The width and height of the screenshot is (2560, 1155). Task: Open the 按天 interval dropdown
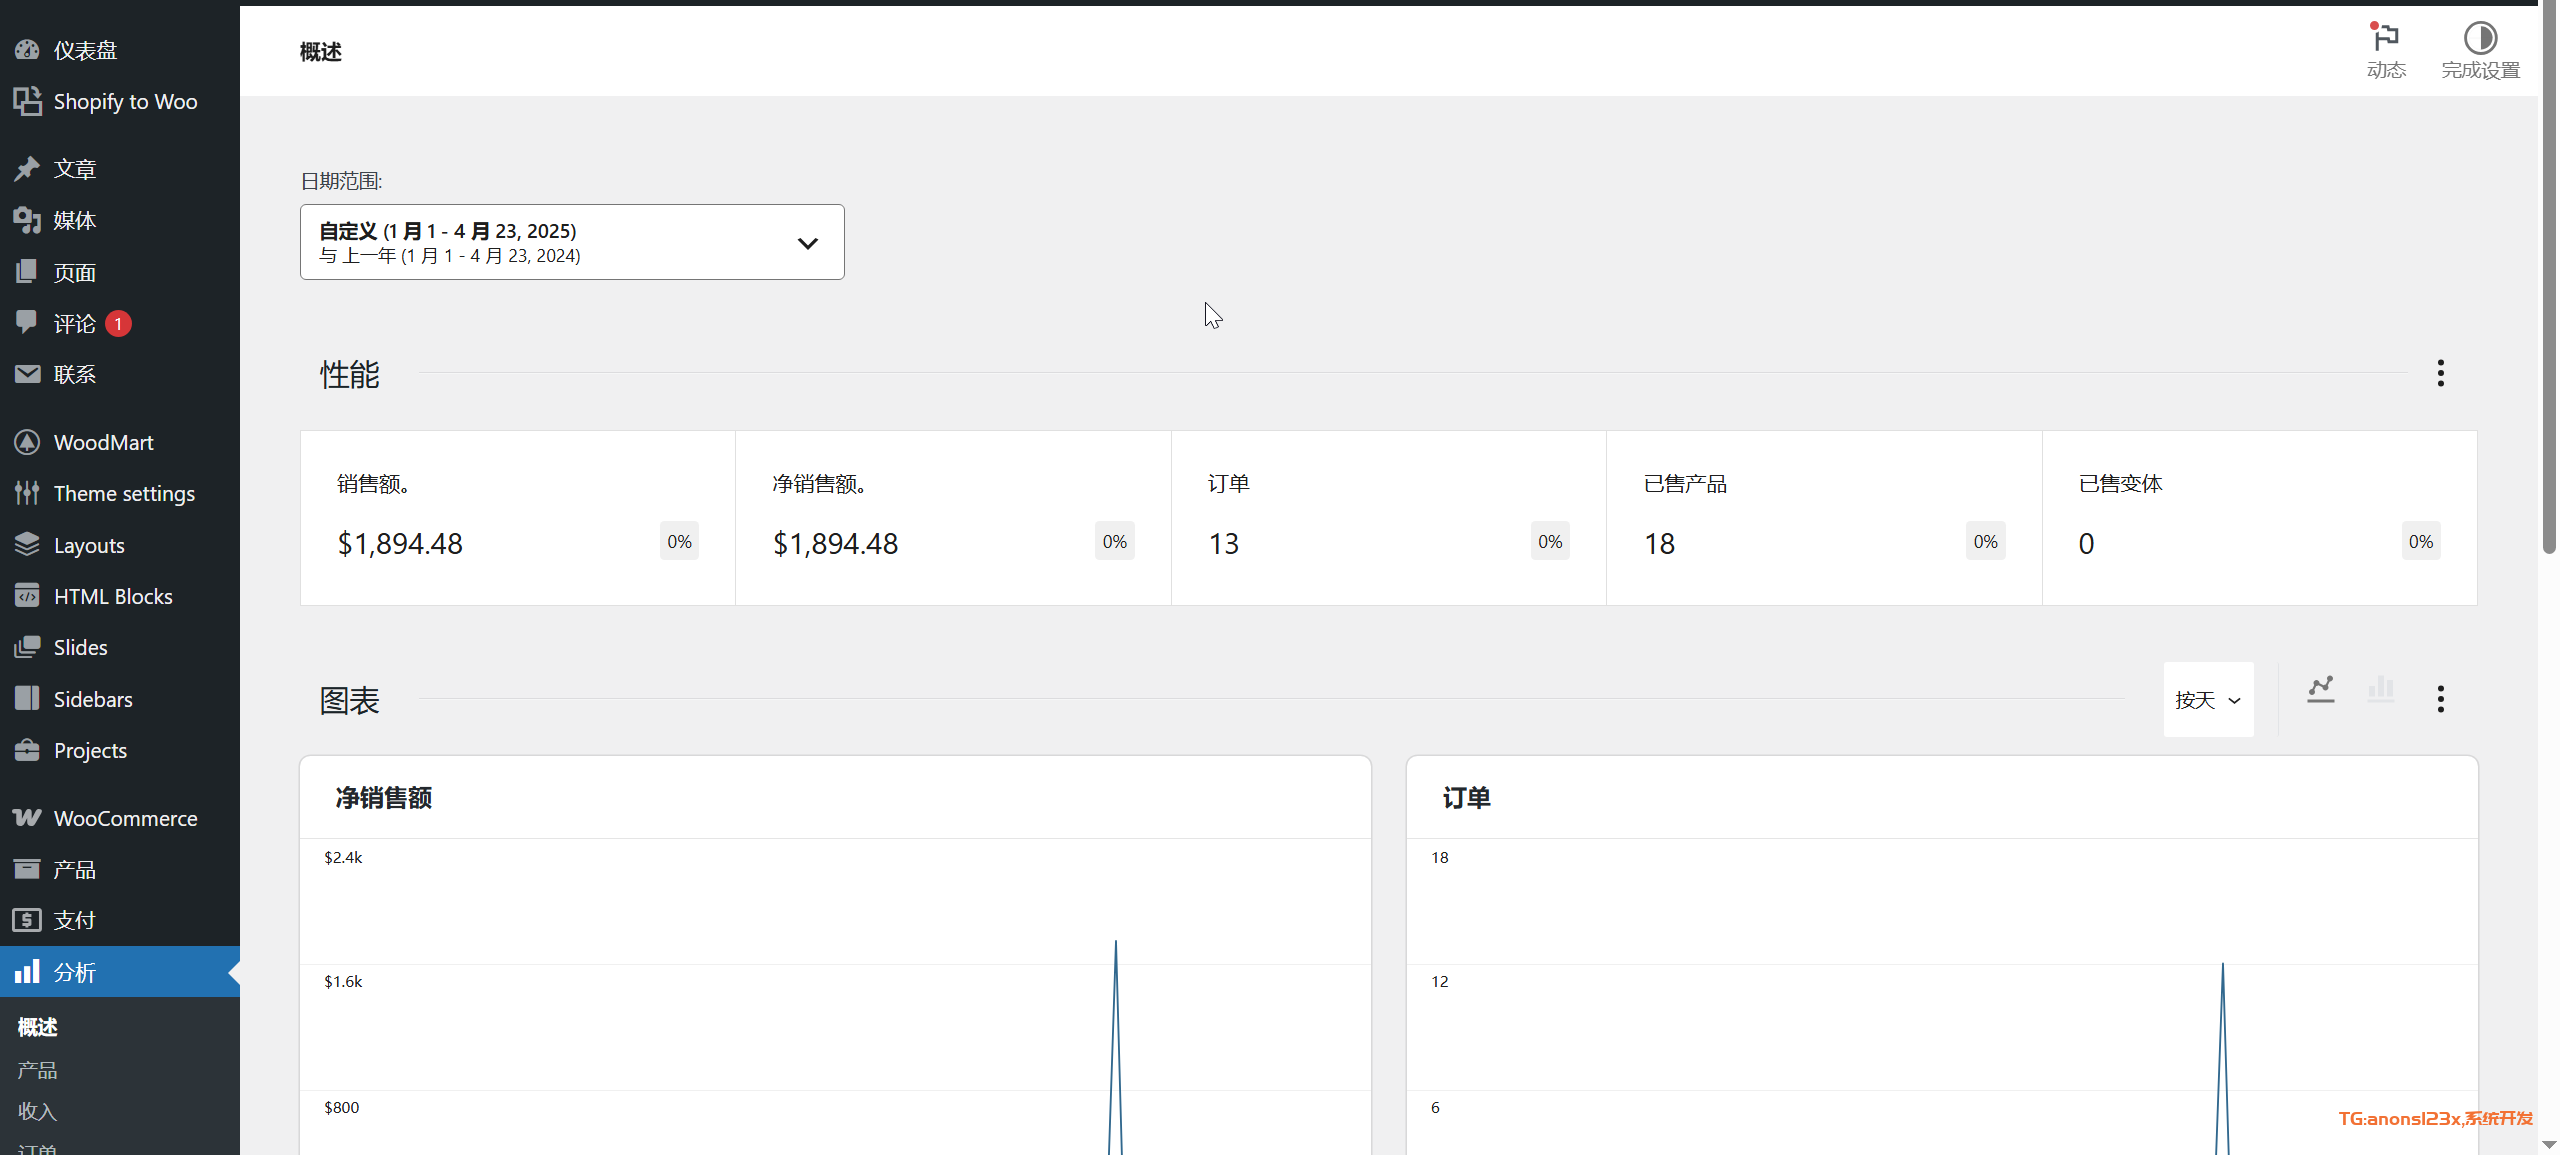(x=2208, y=700)
